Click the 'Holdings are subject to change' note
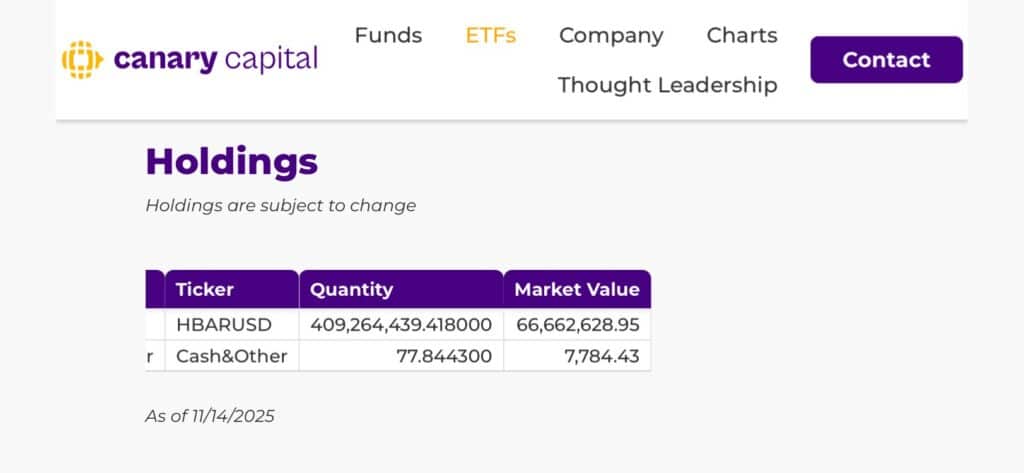 280,206
